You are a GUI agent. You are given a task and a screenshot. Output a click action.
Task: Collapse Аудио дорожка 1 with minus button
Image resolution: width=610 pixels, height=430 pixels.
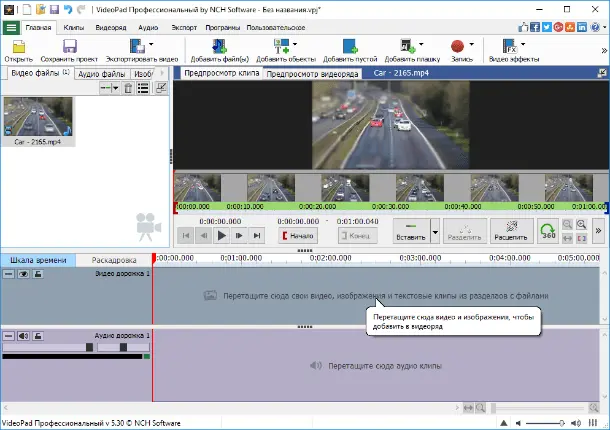point(9,336)
